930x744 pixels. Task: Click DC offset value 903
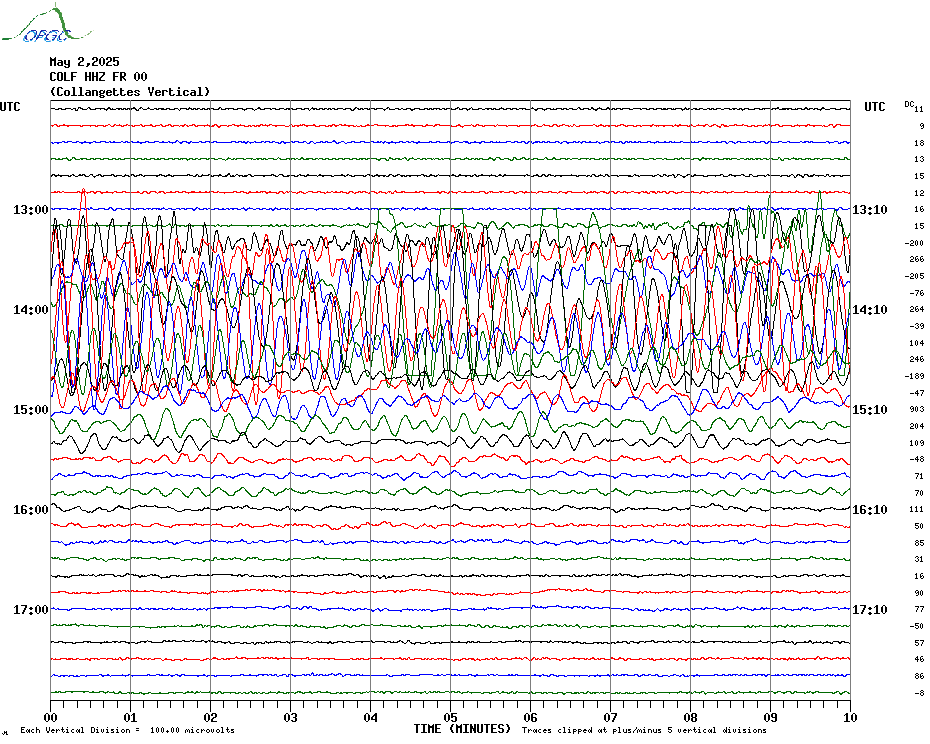[x=917, y=409]
